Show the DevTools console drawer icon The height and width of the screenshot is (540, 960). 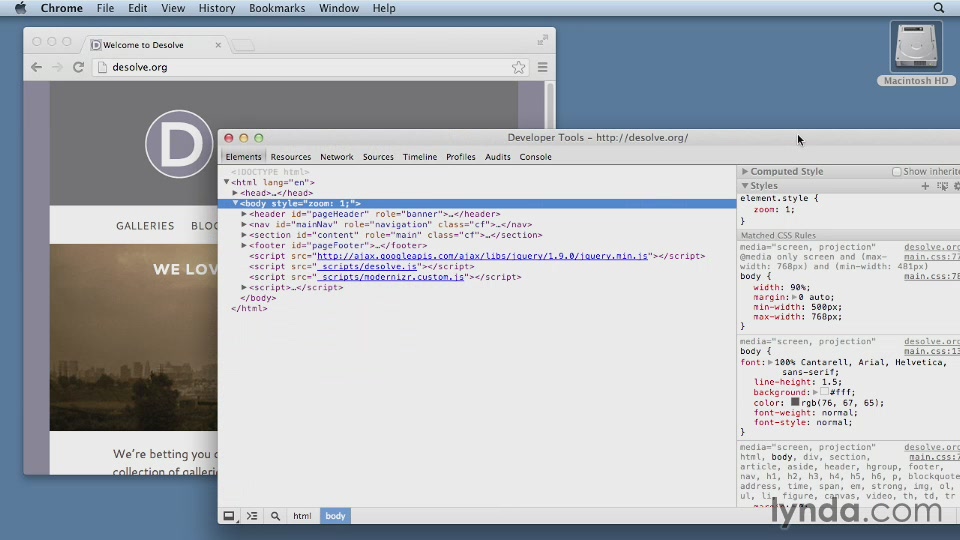[252, 516]
